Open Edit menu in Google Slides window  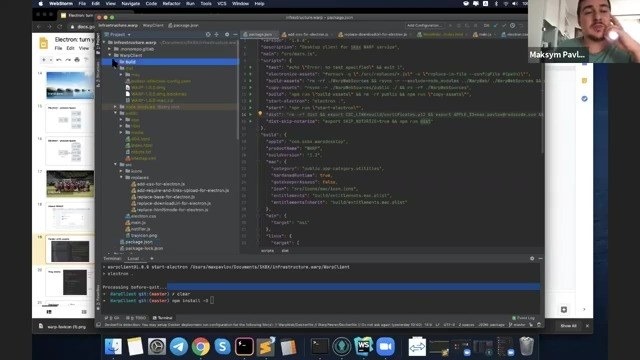click(70, 48)
